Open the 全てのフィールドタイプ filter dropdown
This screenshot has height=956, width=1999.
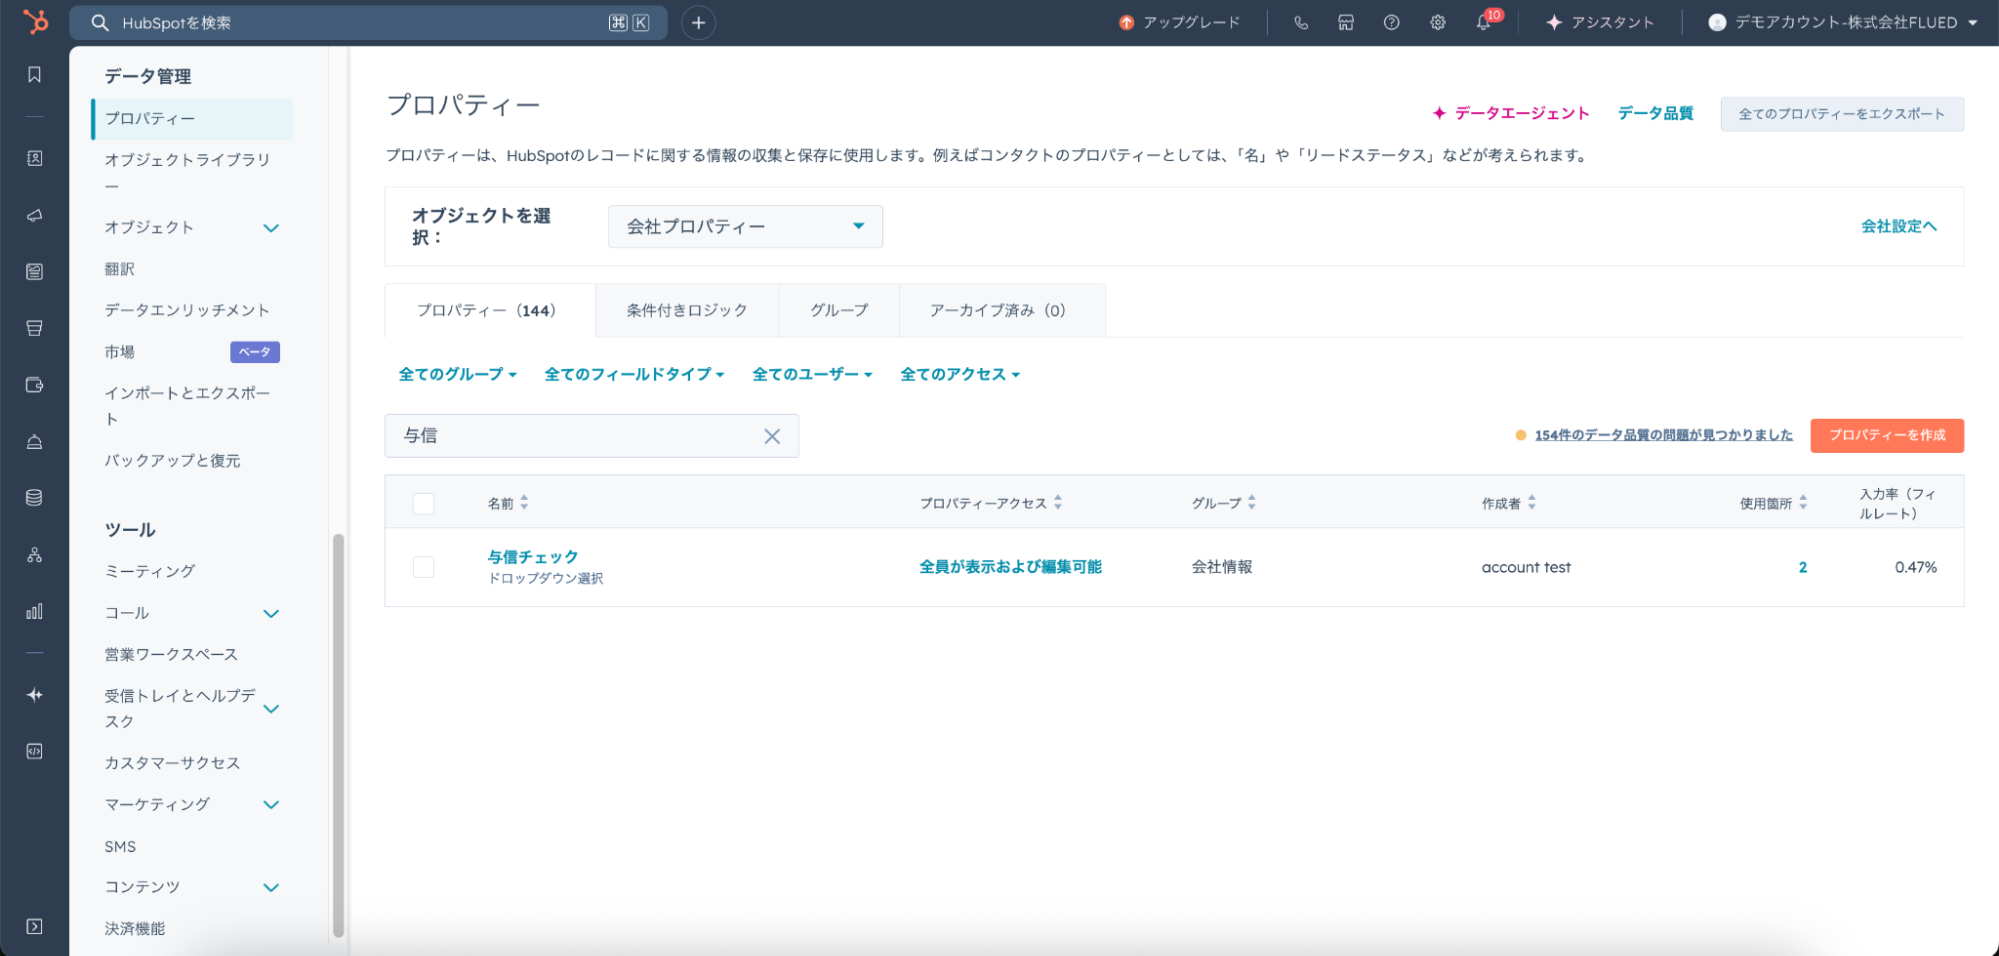point(634,374)
